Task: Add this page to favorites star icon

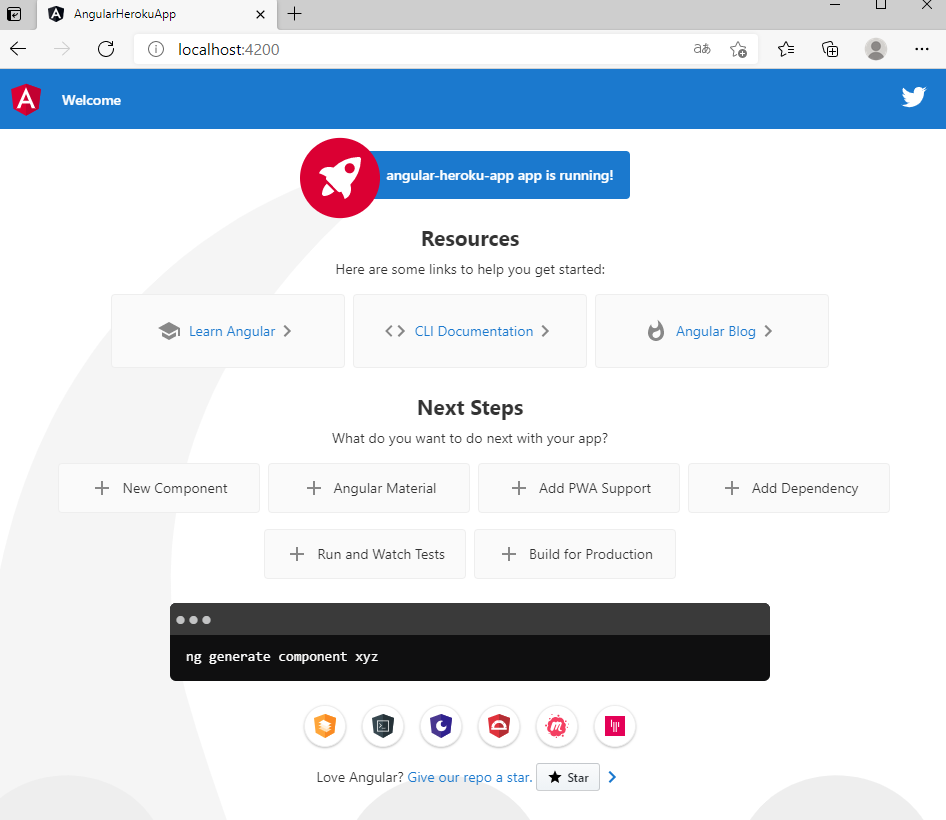Action: [738, 49]
